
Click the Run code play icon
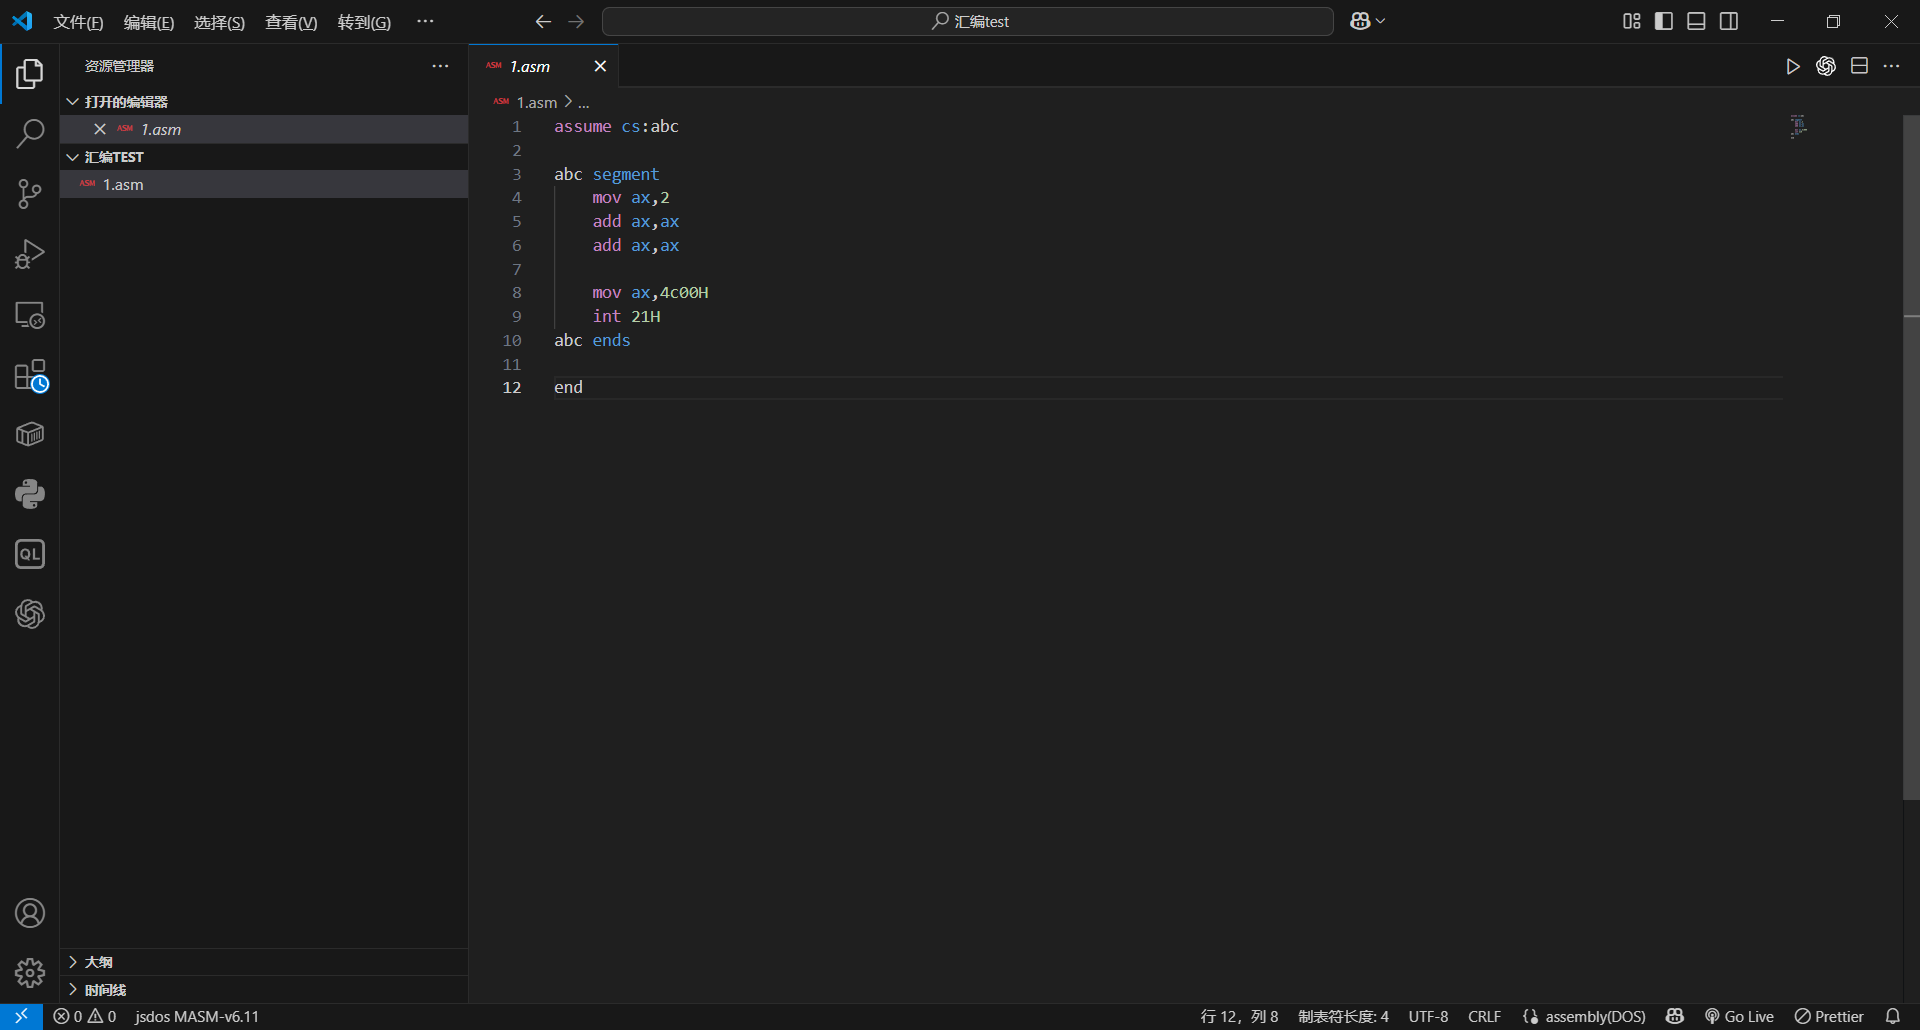click(x=1793, y=66)
